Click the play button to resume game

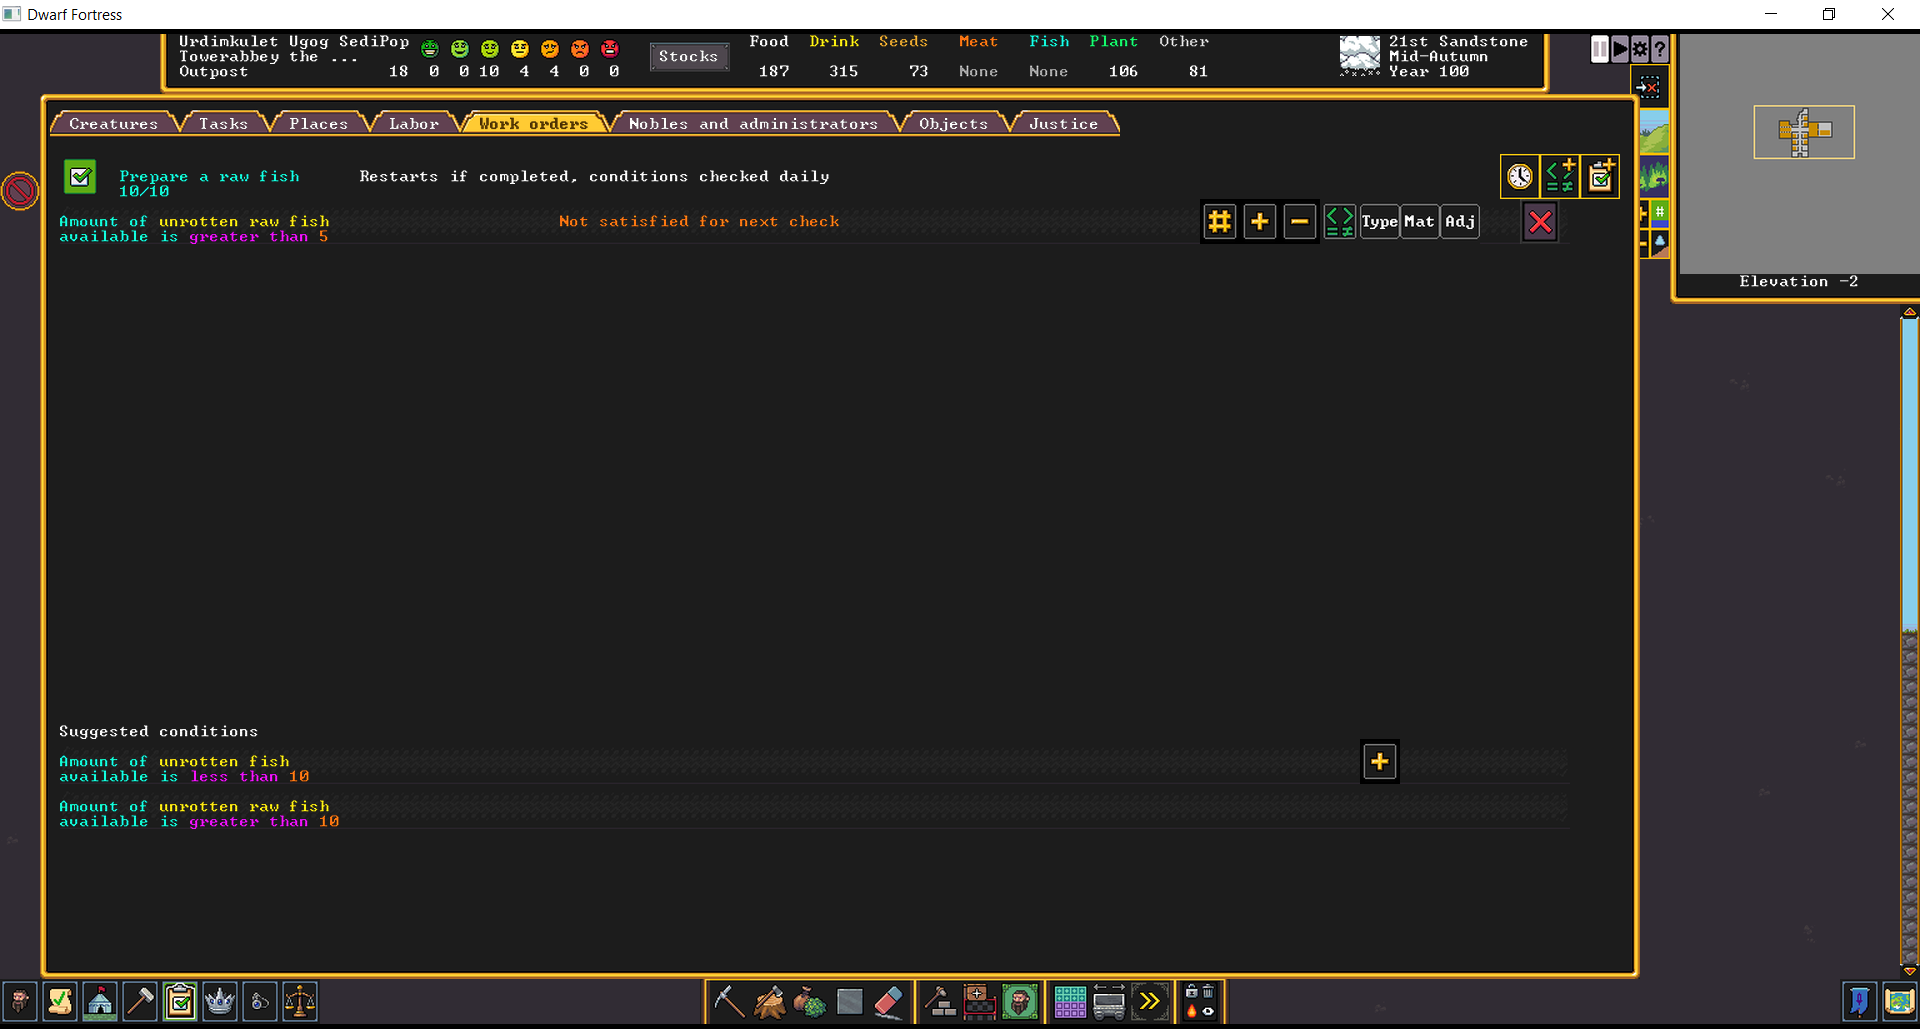[1620, 49]
